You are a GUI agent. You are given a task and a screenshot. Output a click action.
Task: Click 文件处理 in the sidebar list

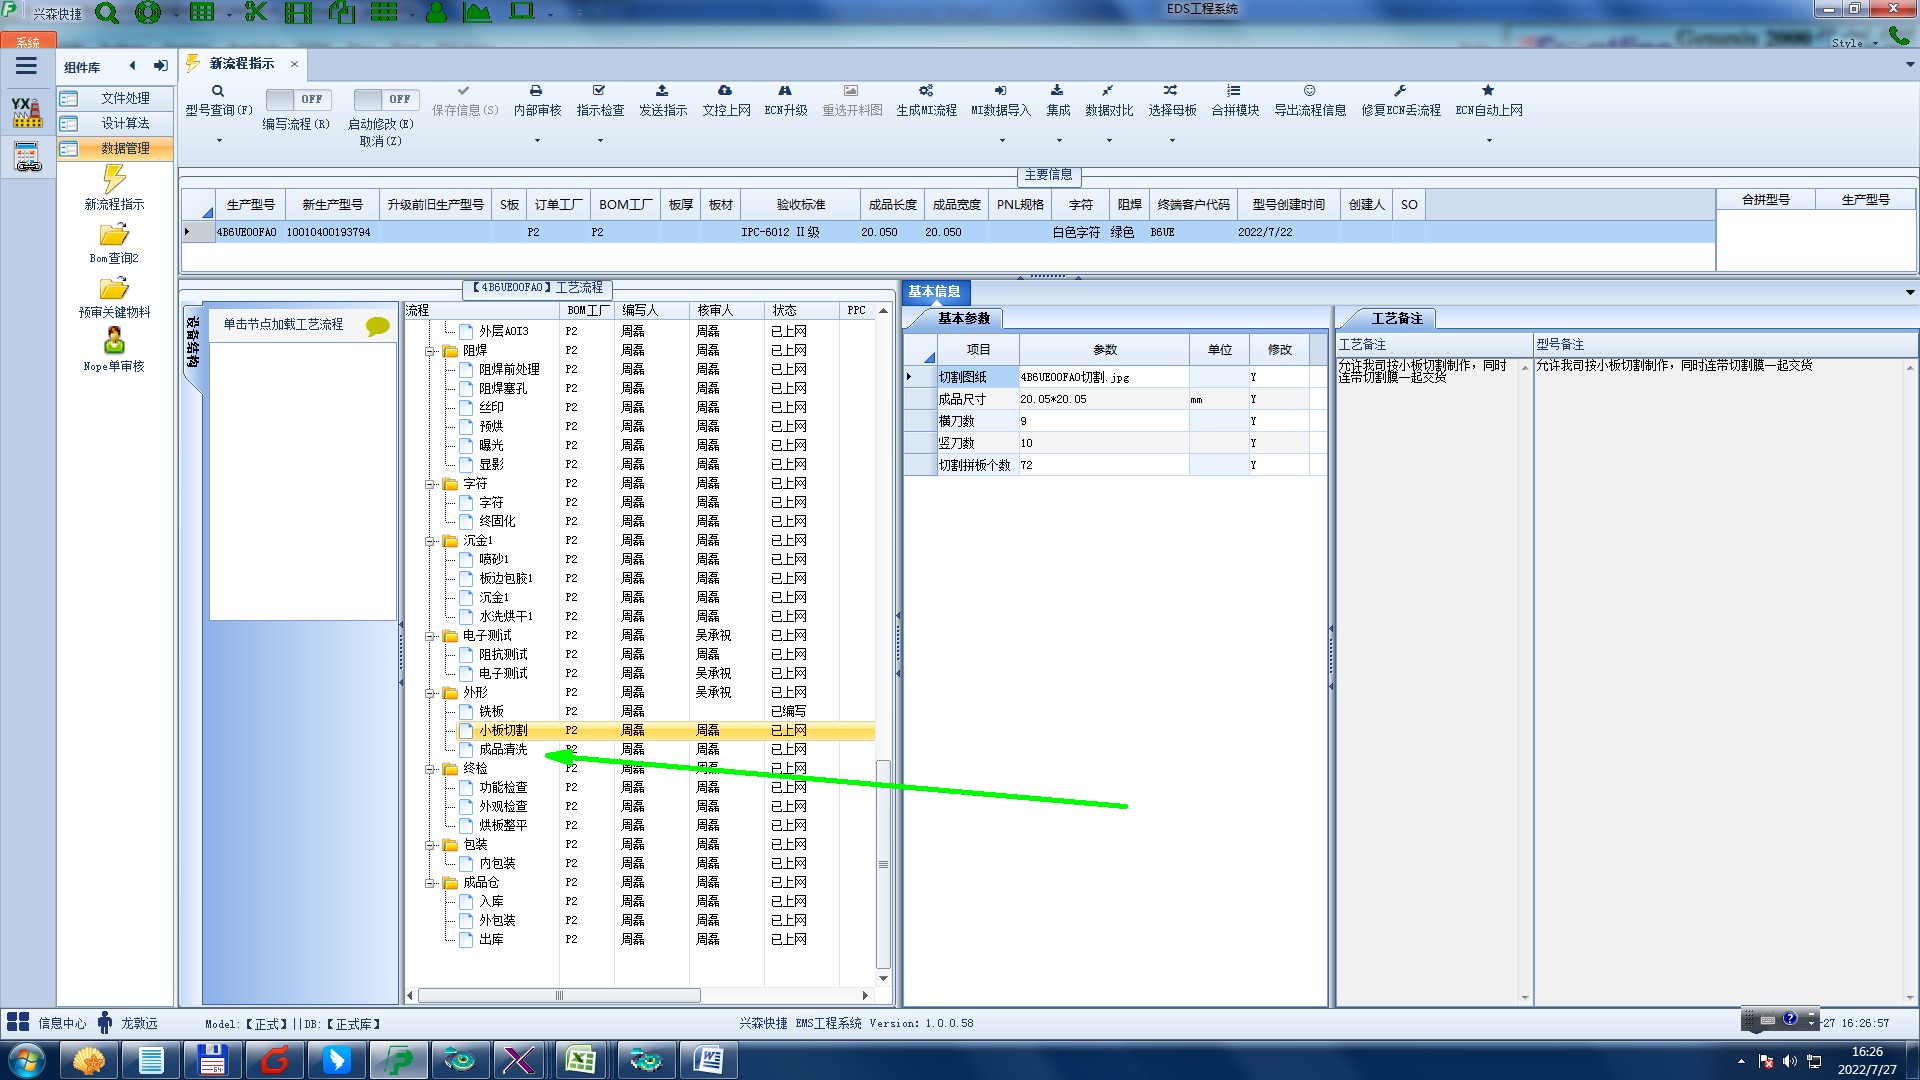[x=125, y=98]
